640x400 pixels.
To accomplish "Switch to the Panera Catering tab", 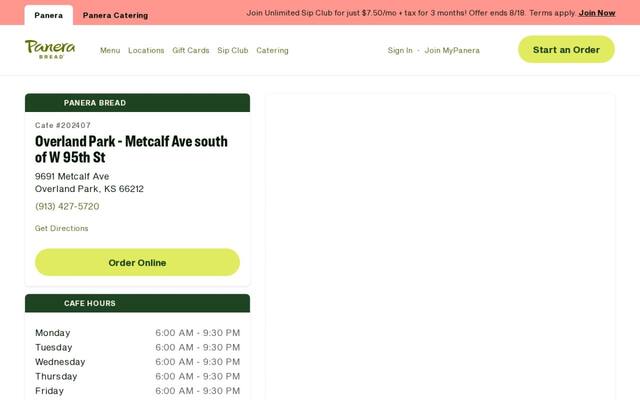I will [x=116, y=16].
